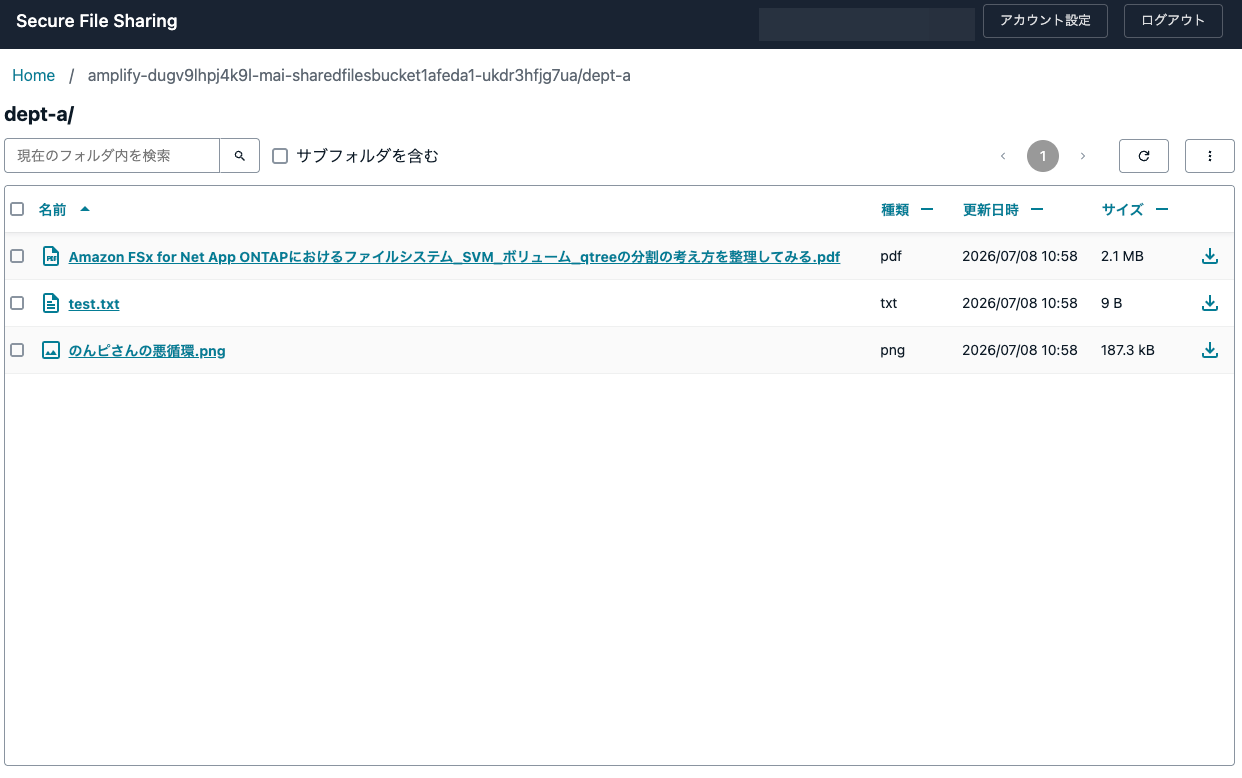The width and height of the screenshot is (1242, 778).
Task: Open the Amazon FSx for NetApp ONTAP PDF link
Action: click(454, 257)
